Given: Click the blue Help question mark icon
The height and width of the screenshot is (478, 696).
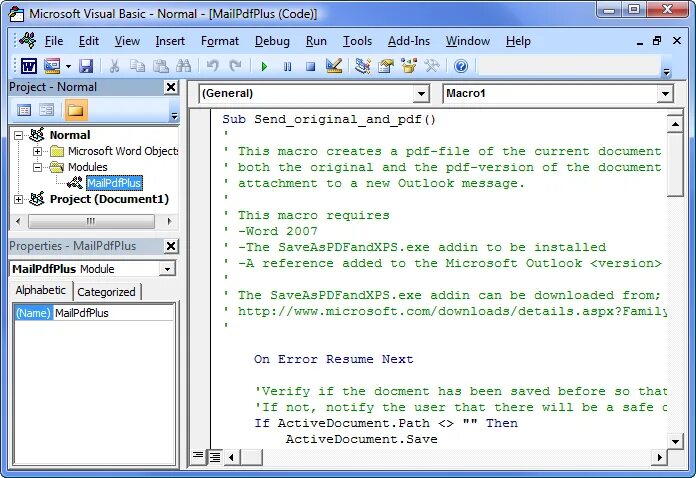Looking at the screenshot, I should click(461, 67).
